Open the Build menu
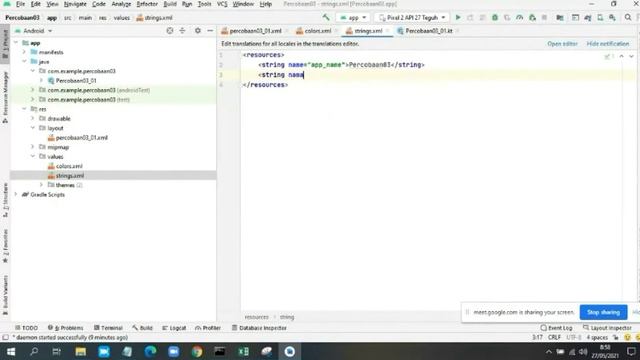This screenshot has width=640, height=360. [170, 4]
